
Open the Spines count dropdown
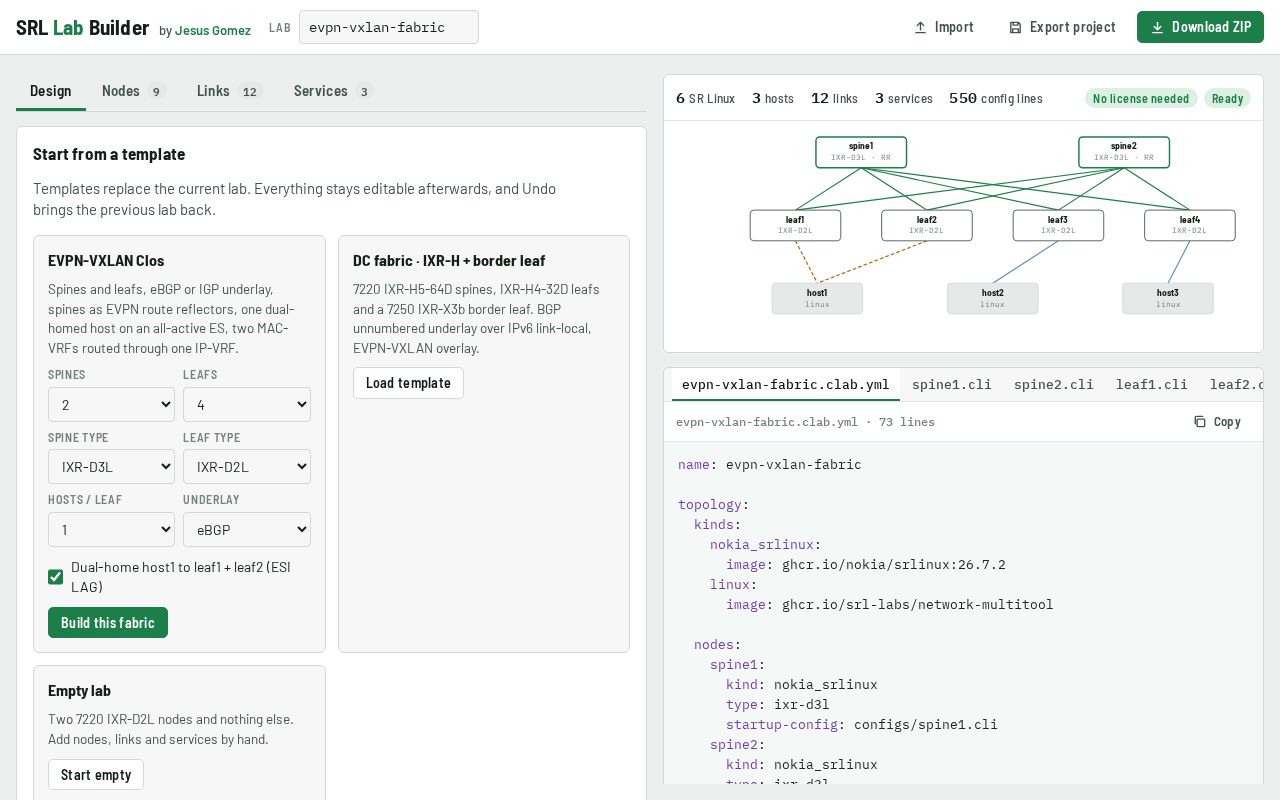[x=111, y=405]
